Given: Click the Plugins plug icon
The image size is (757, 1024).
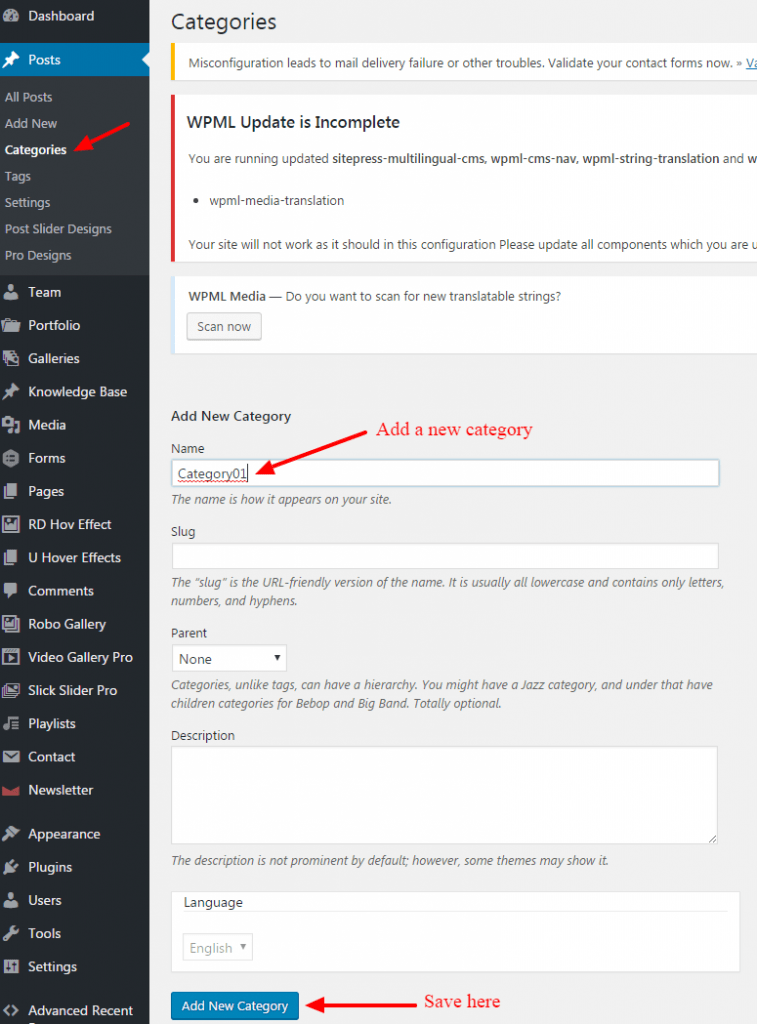Looking at the screenshot, I should tap(11, 867).
